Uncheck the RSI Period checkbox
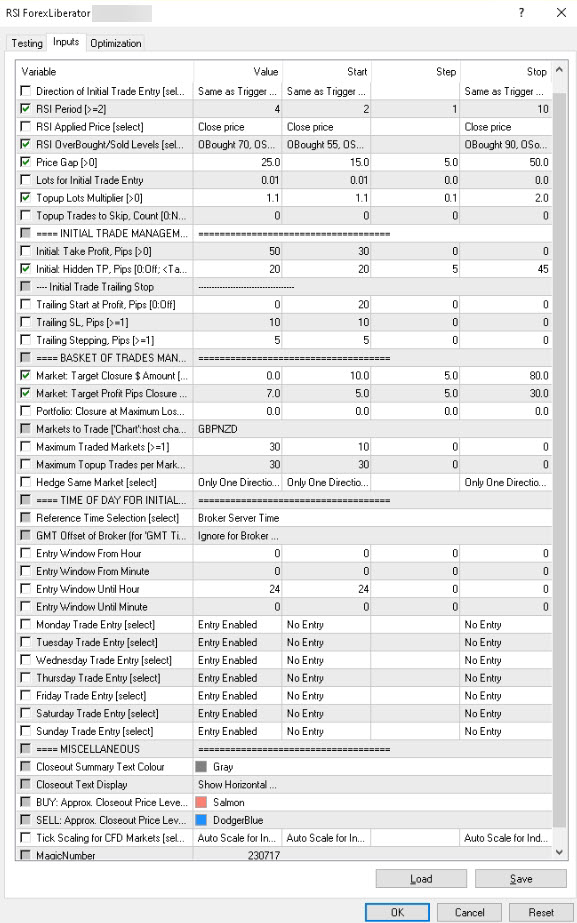The height and width of the screenshot is (923, 577). coord(25,109)
